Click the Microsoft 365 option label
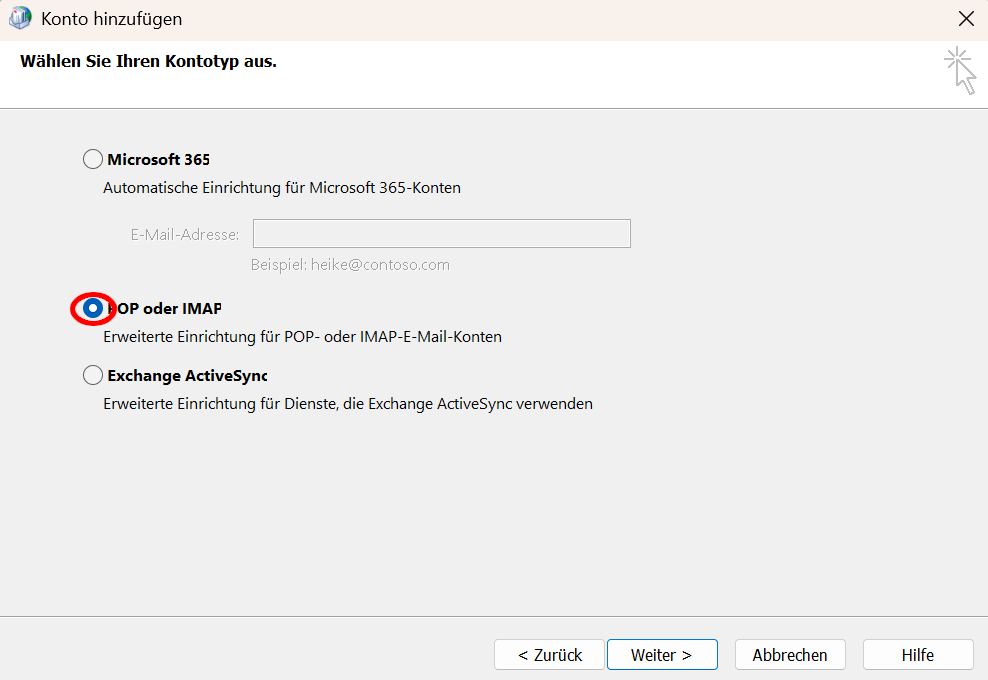The height and width of the screenshot is (680, 988). pyautogui.click(x=158, y=159)
